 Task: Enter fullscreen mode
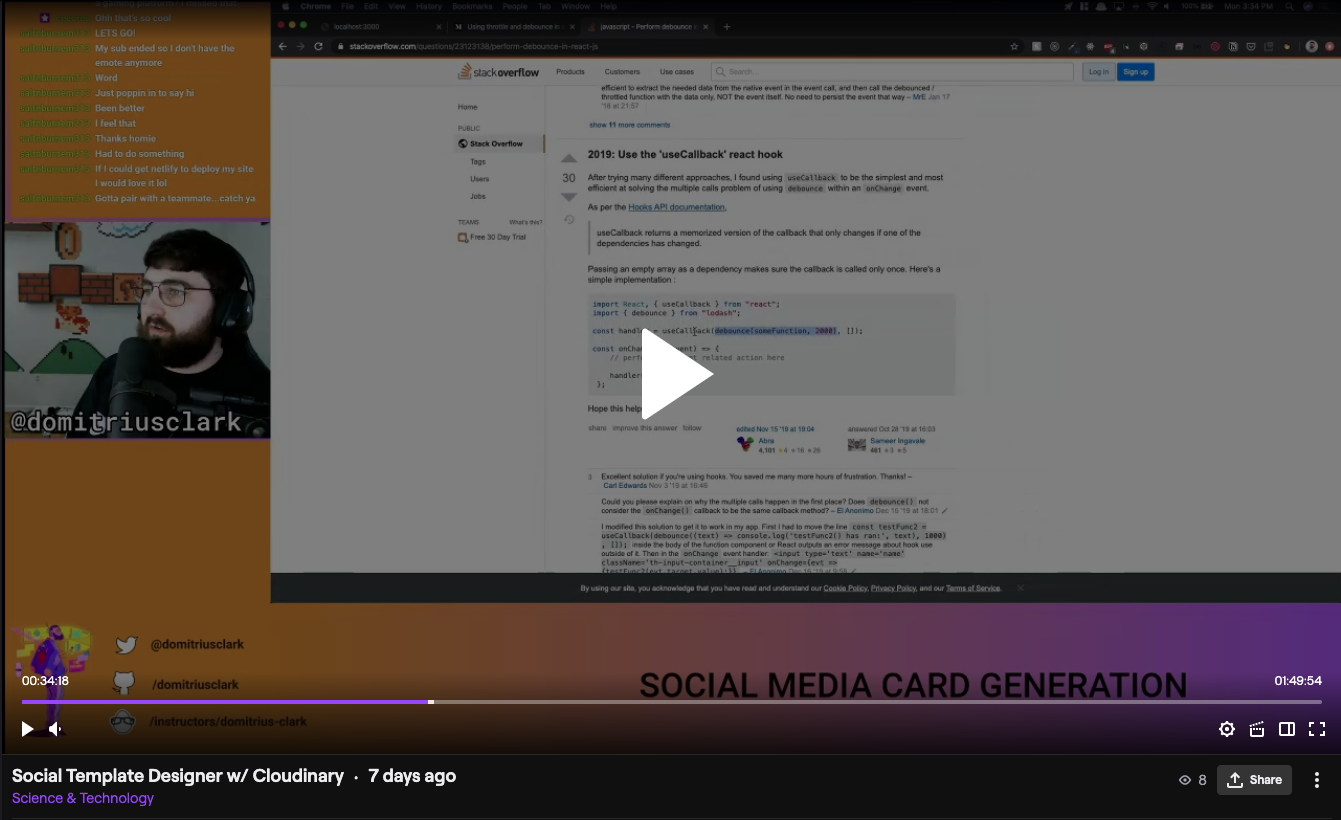pos(1317,729)
